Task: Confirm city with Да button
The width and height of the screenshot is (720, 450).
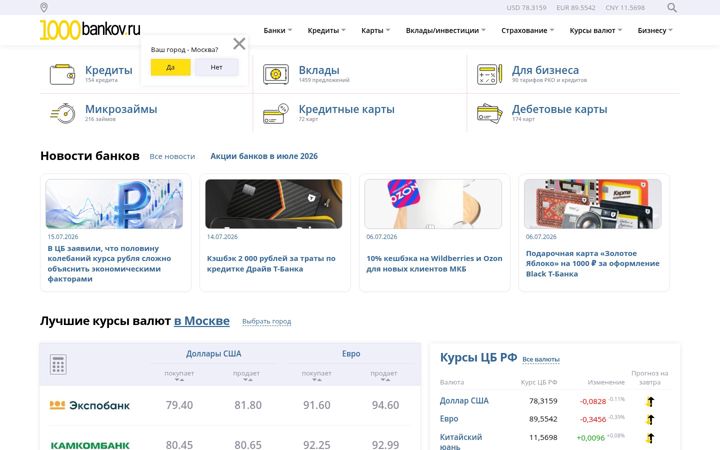Action: point(170,67)
